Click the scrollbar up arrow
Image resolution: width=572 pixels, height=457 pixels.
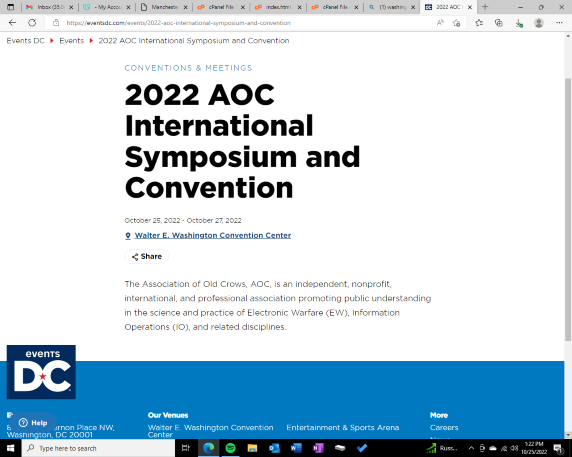click(568, 36)
